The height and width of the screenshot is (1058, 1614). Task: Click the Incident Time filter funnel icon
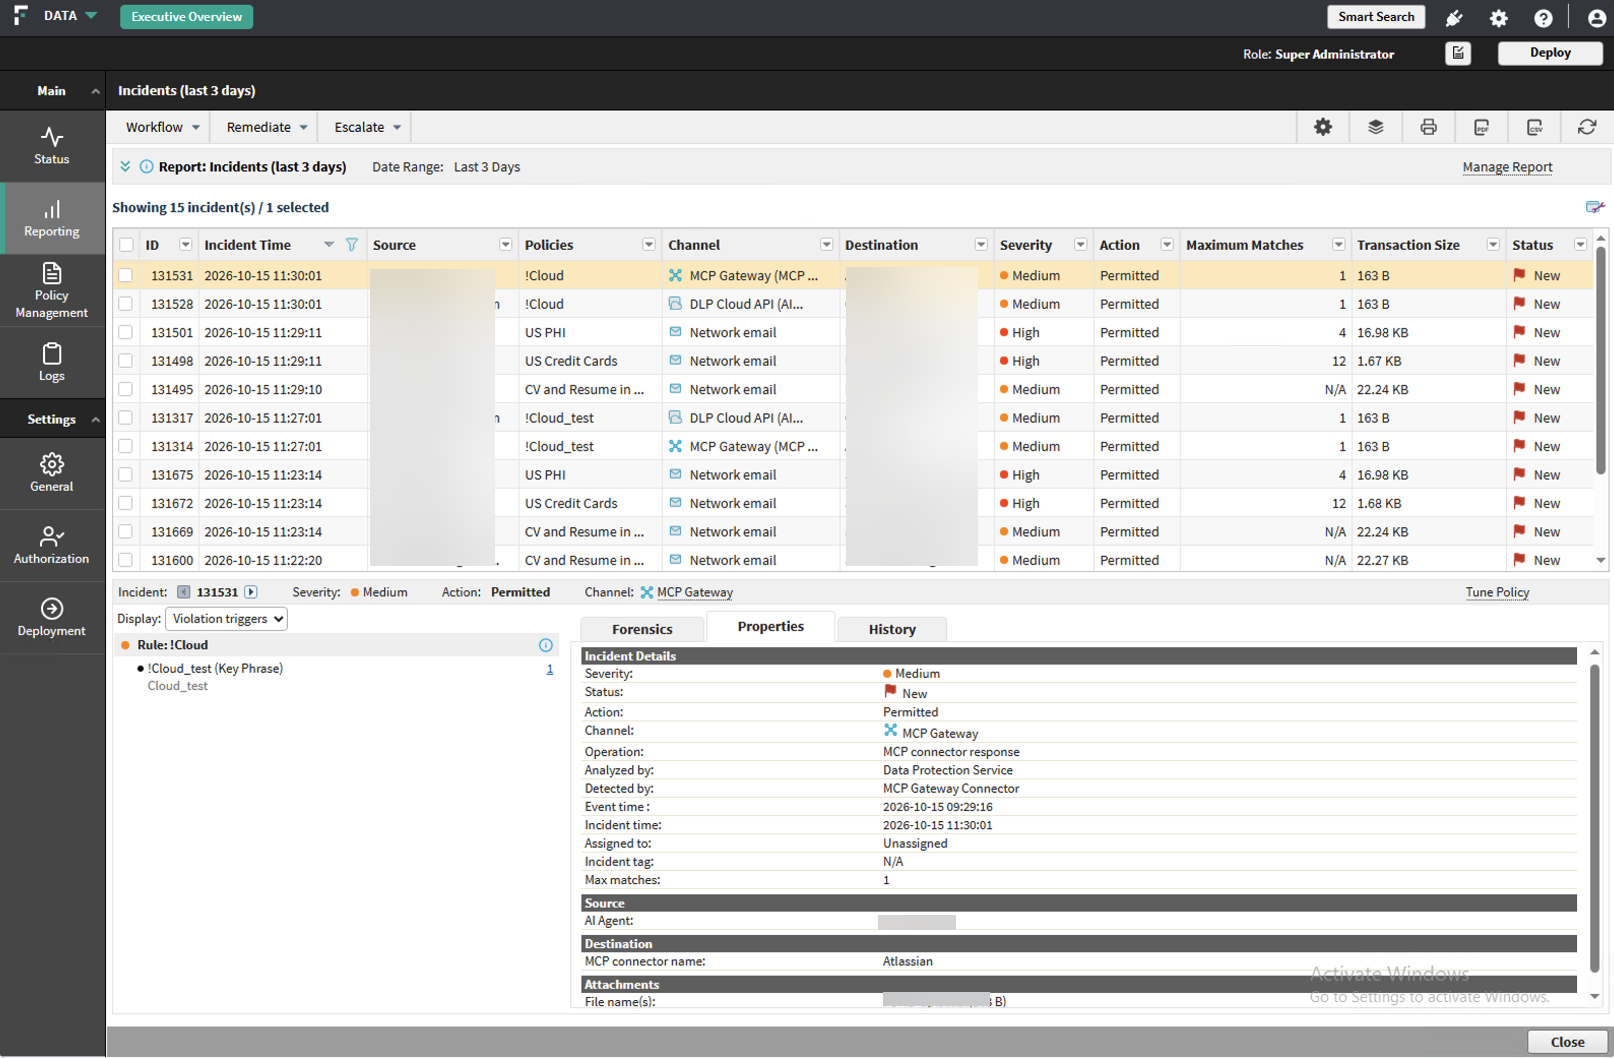351,245
